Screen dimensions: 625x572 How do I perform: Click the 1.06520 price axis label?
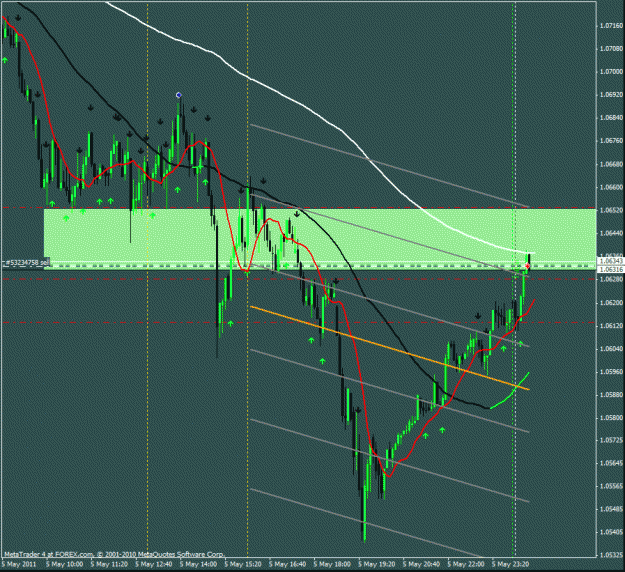[x=611, y=210]
